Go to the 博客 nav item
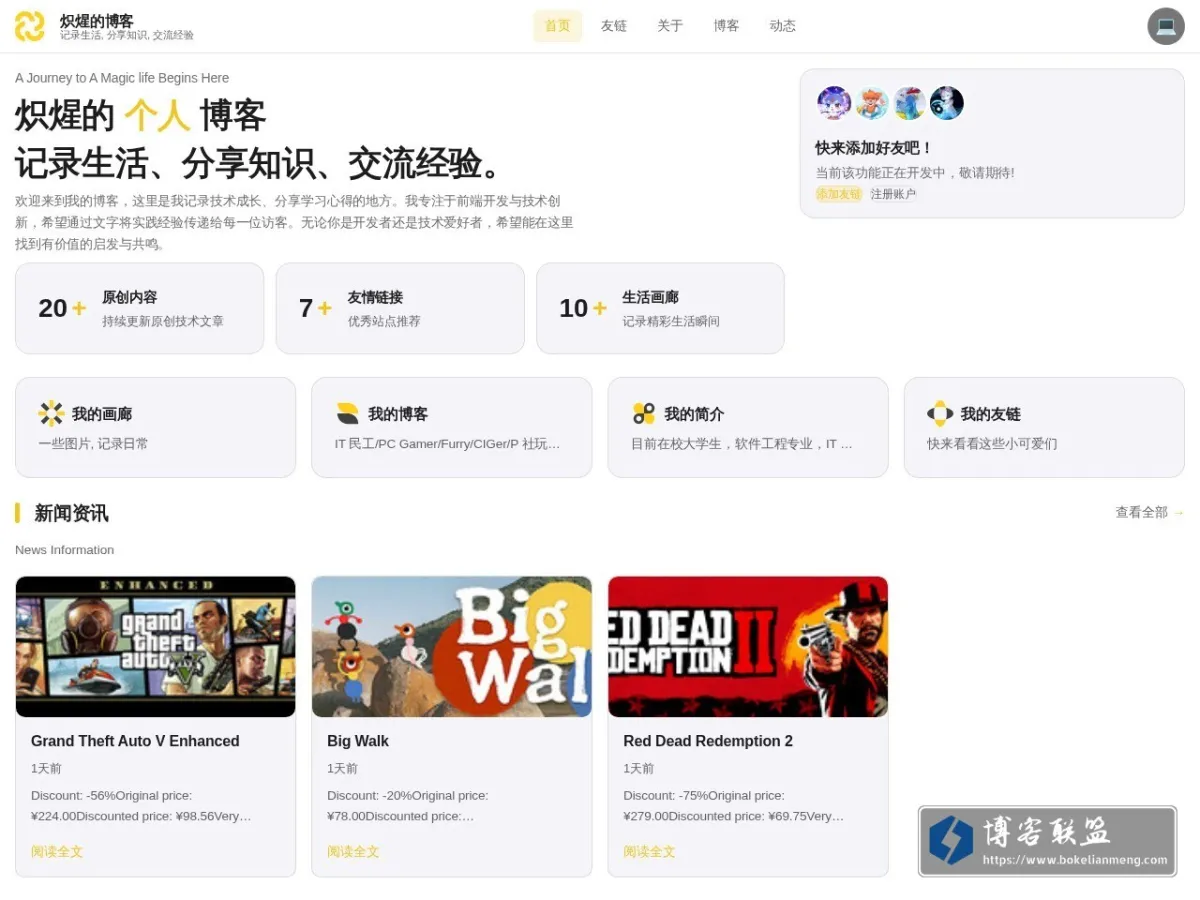1200x900 pixels. click(726, 26)
